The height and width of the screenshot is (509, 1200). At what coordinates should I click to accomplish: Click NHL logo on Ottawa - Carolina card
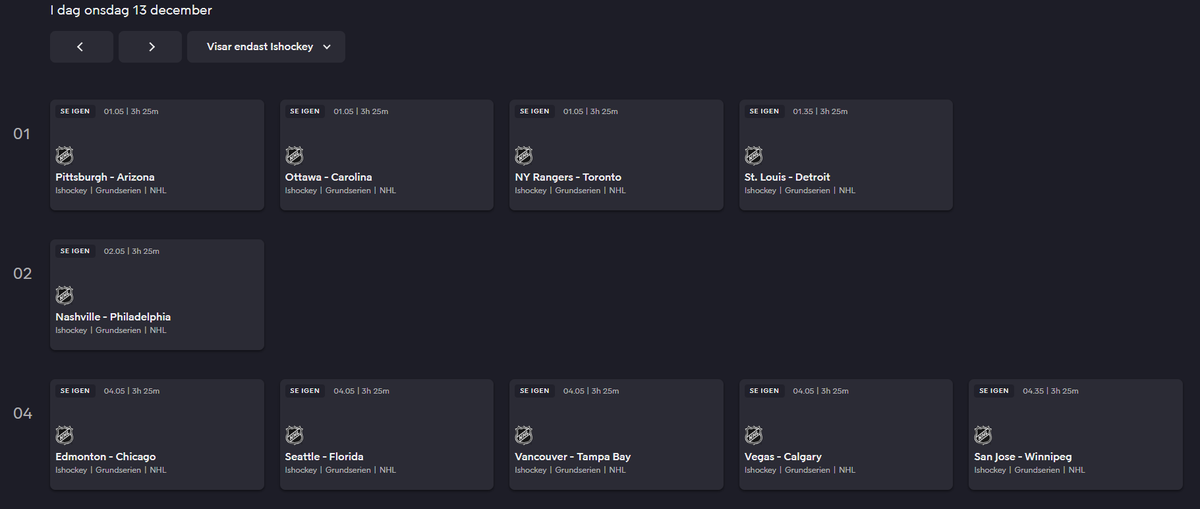coord(294,156)
